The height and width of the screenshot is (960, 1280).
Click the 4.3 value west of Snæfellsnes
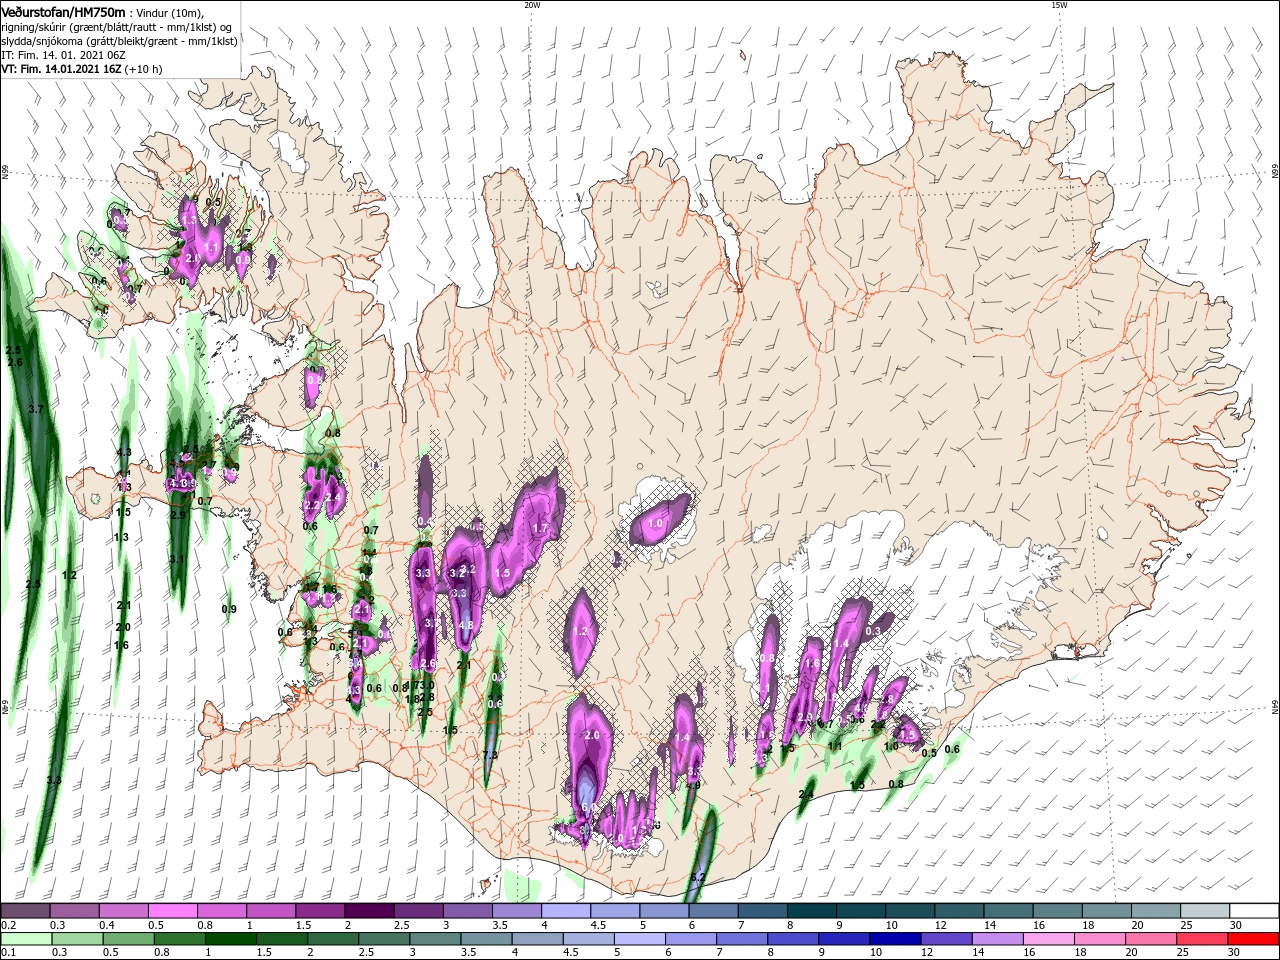[124, 452]
